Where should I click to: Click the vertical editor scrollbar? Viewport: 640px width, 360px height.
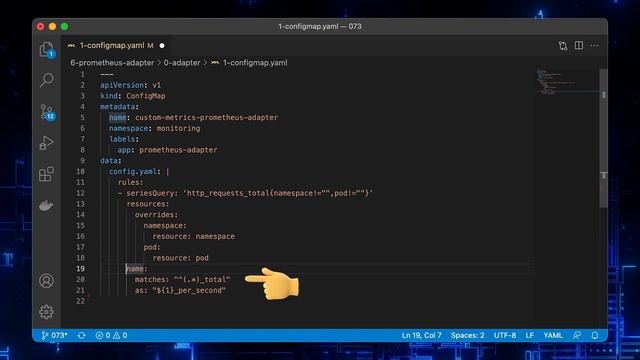click(604, 139)
